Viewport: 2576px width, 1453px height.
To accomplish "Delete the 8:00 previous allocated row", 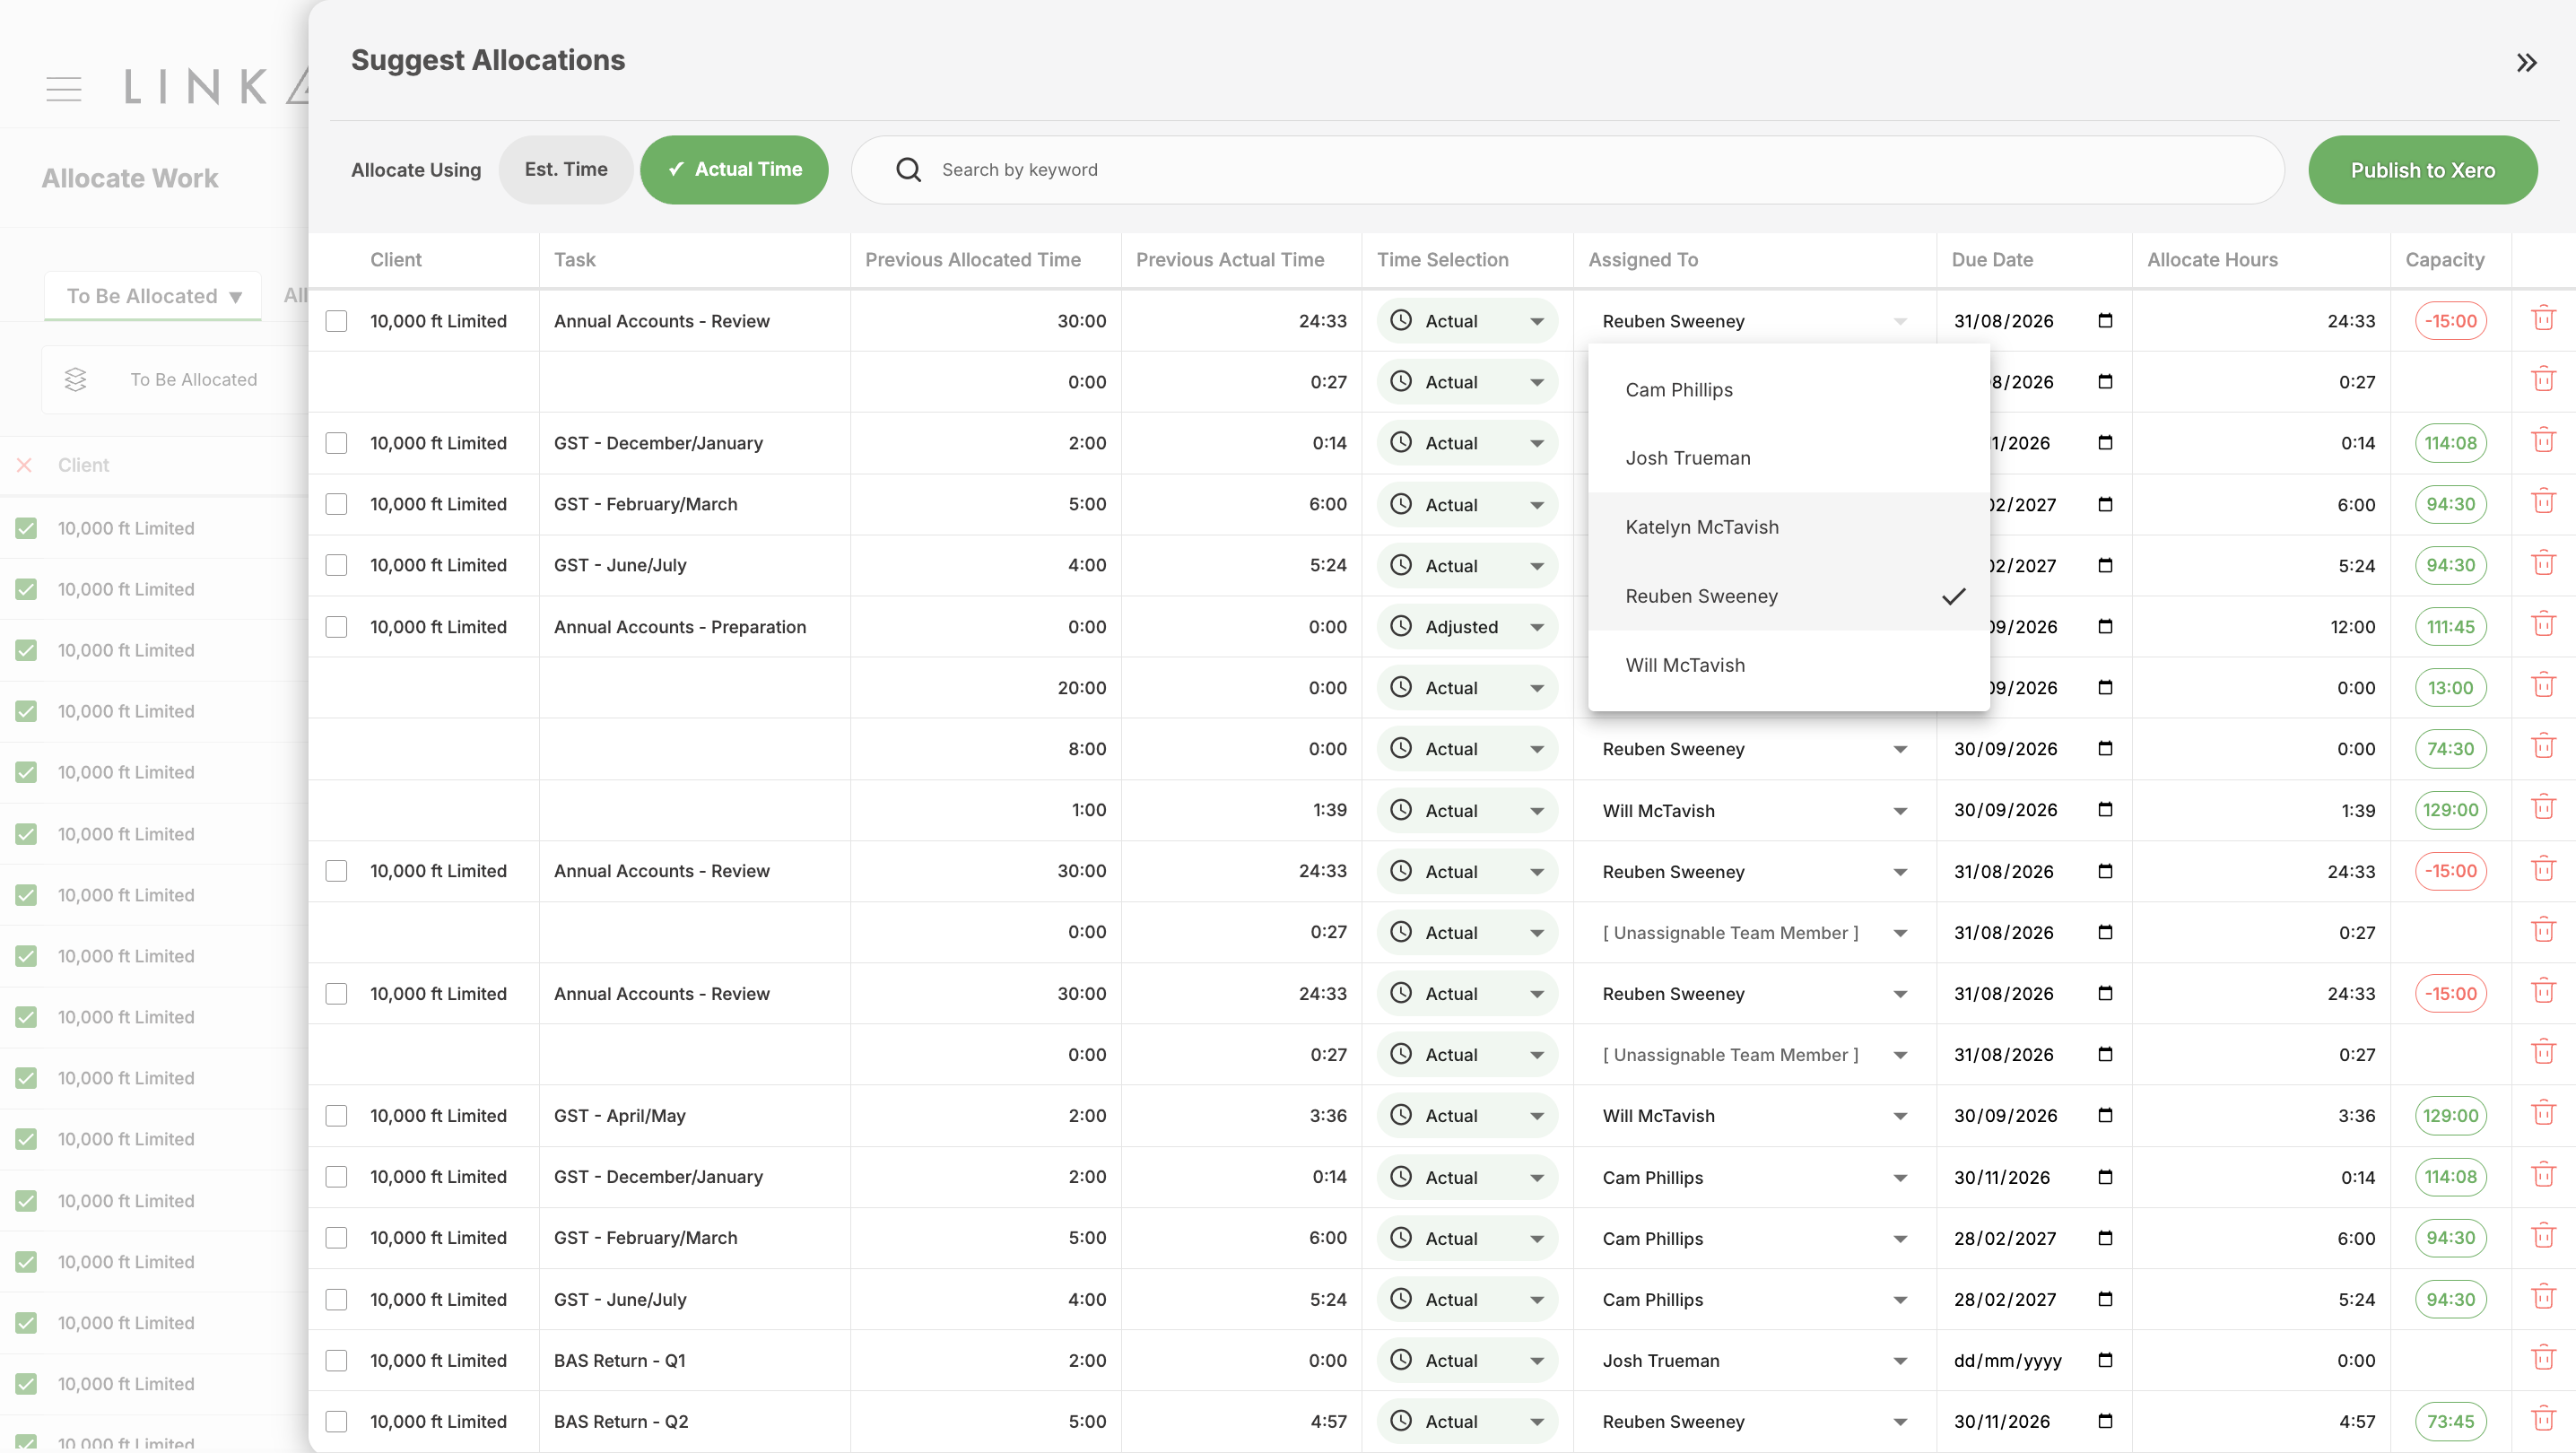I will [2543, 748].
